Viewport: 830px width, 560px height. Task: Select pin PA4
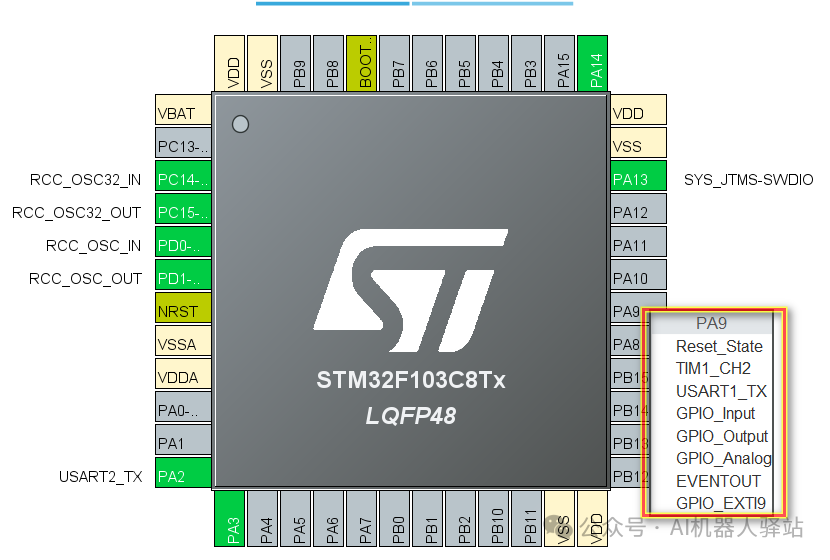coord(263,519)
